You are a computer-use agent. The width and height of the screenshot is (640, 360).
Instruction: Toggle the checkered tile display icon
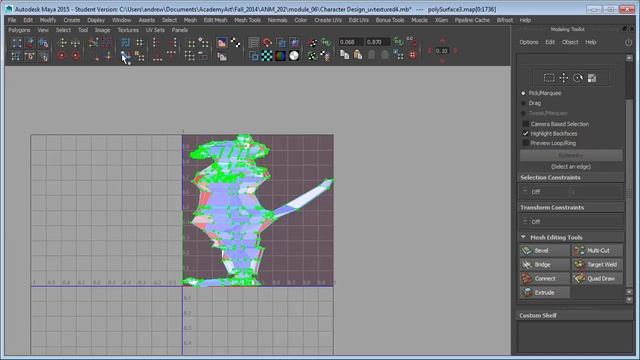pyautogui.click(x=267, y=56)
